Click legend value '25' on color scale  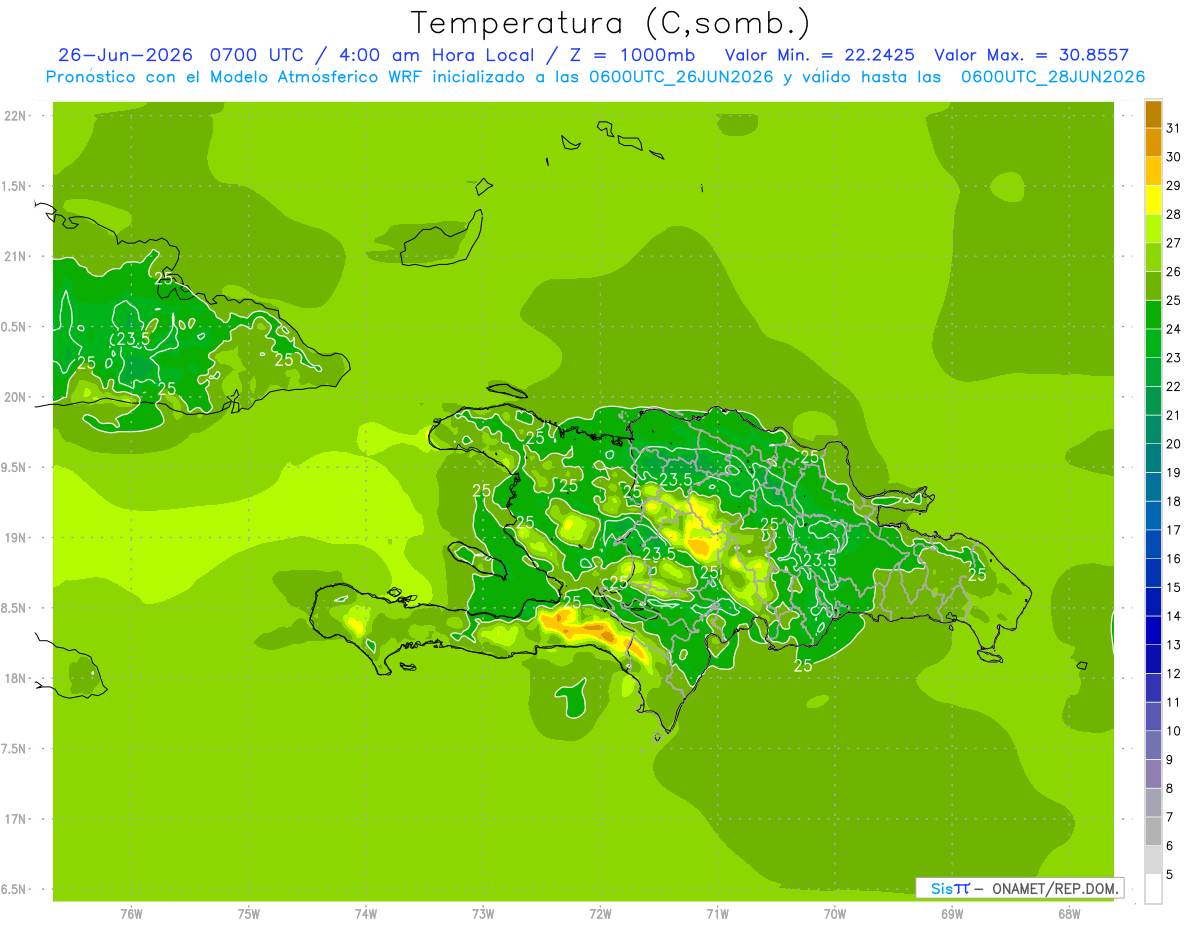(1174, 300)
